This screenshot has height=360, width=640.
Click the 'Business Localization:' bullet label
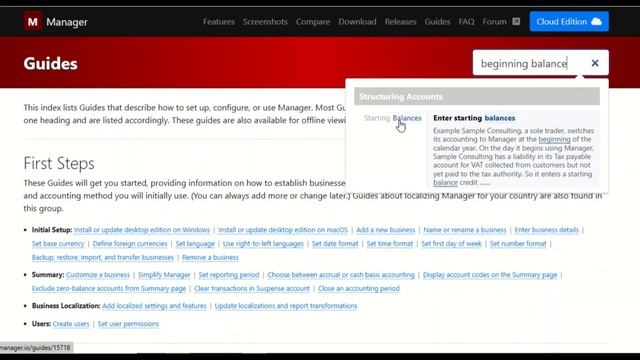pos(66,306)
